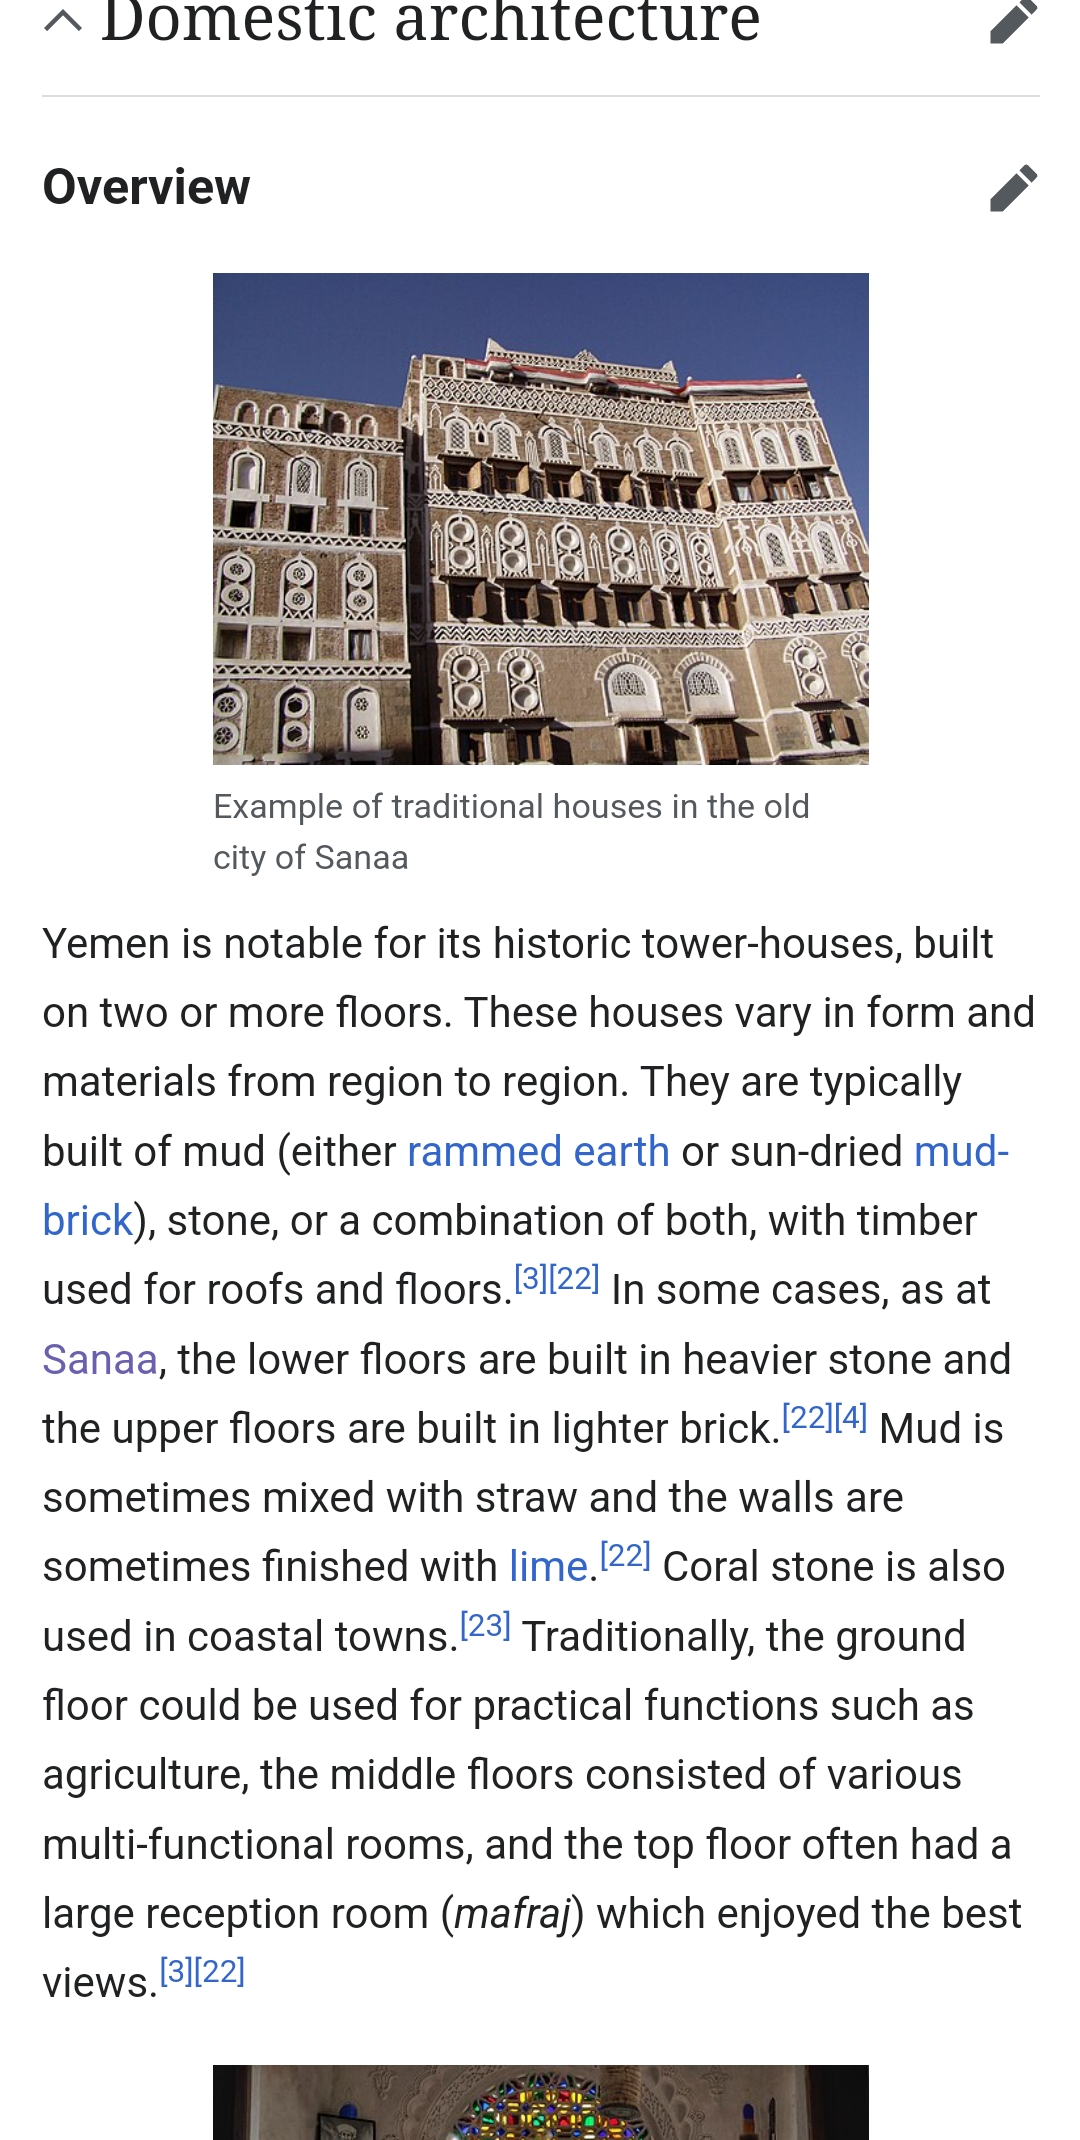Follow the 'mud-brick' link
This screenshot has width=1080, height=2140.
tap(961, 1152)
